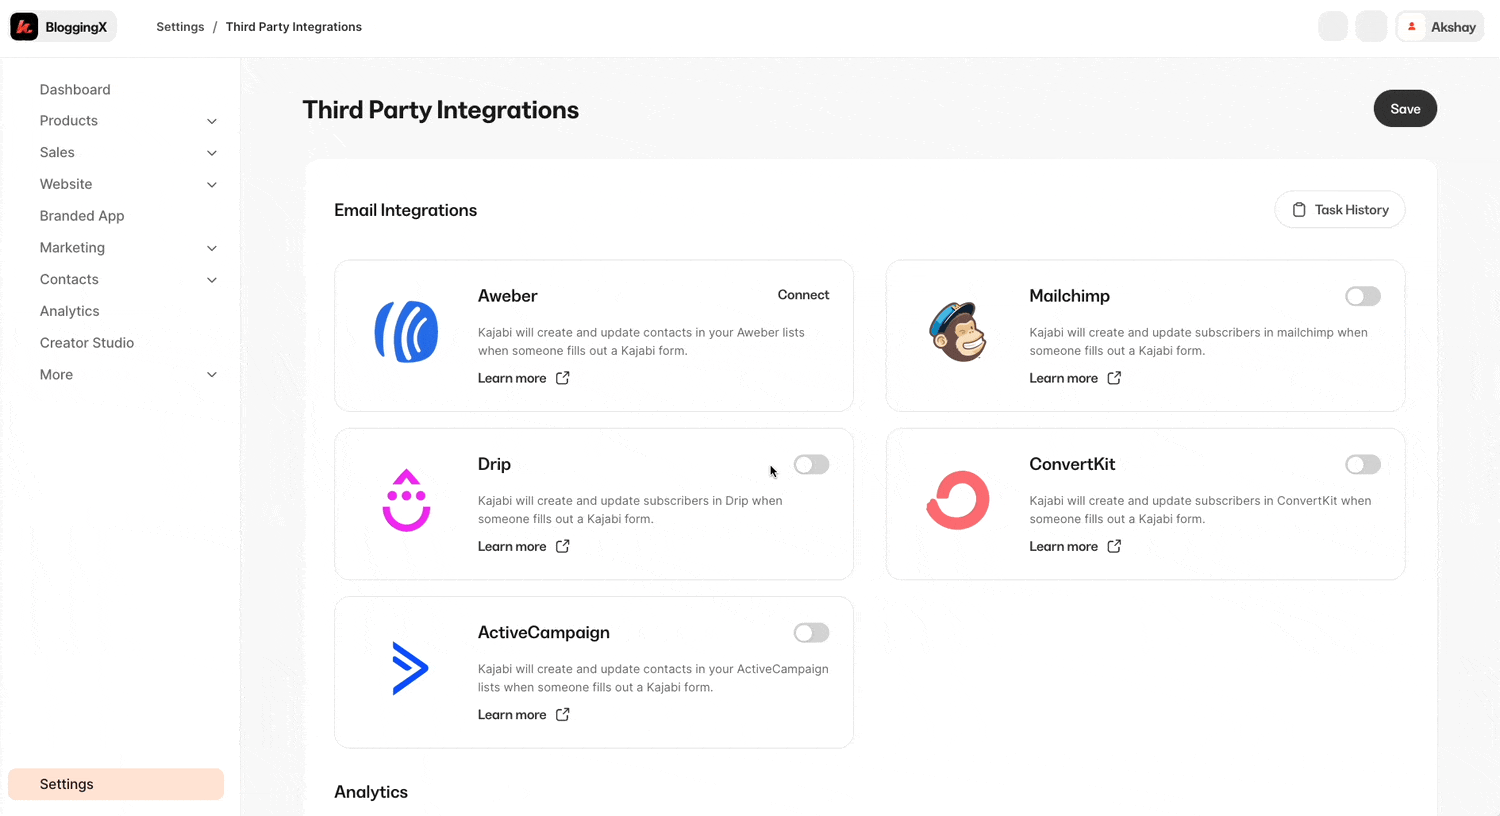
Task: Toggle the ActiveCampaign integration on
Action: pos(811,632)
